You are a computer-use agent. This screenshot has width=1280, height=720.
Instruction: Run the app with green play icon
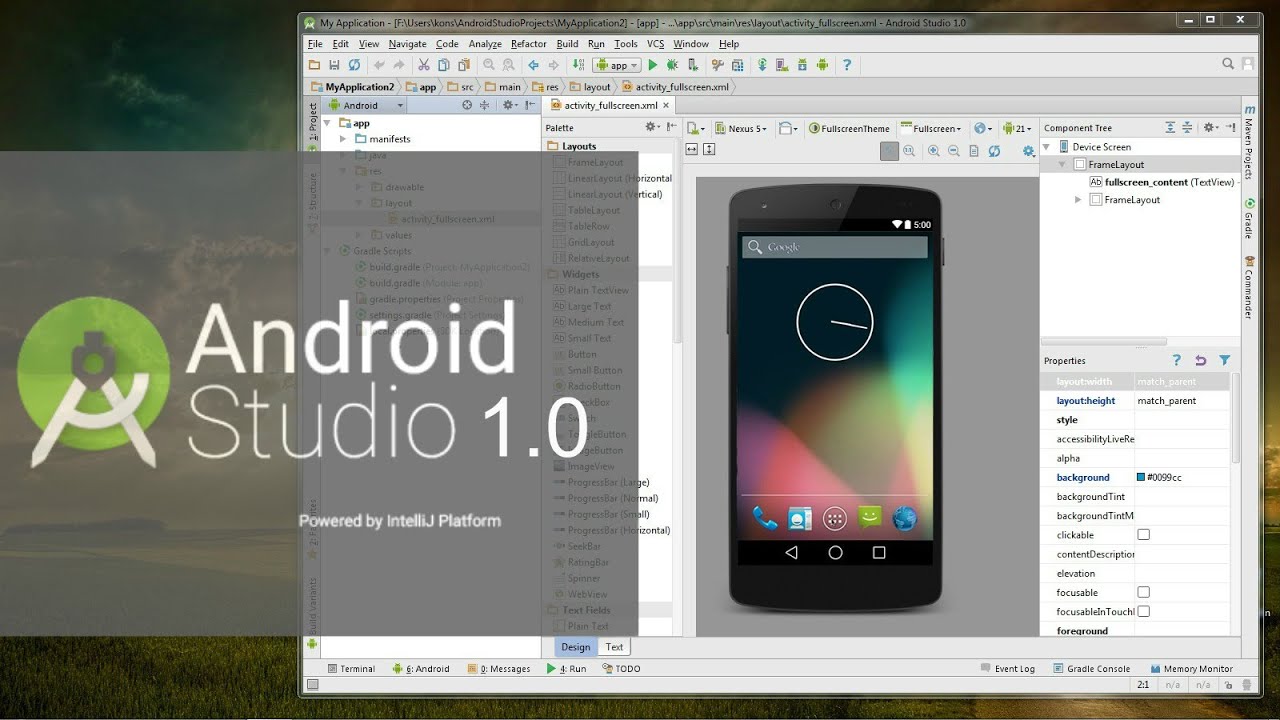point(652,65)
